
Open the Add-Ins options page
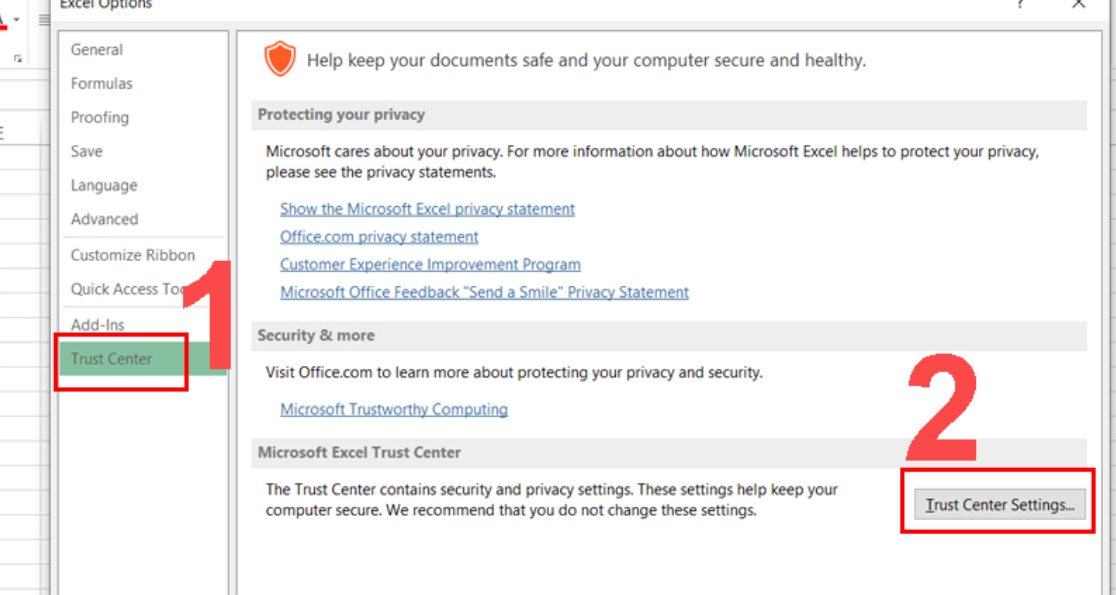(93, 324)
